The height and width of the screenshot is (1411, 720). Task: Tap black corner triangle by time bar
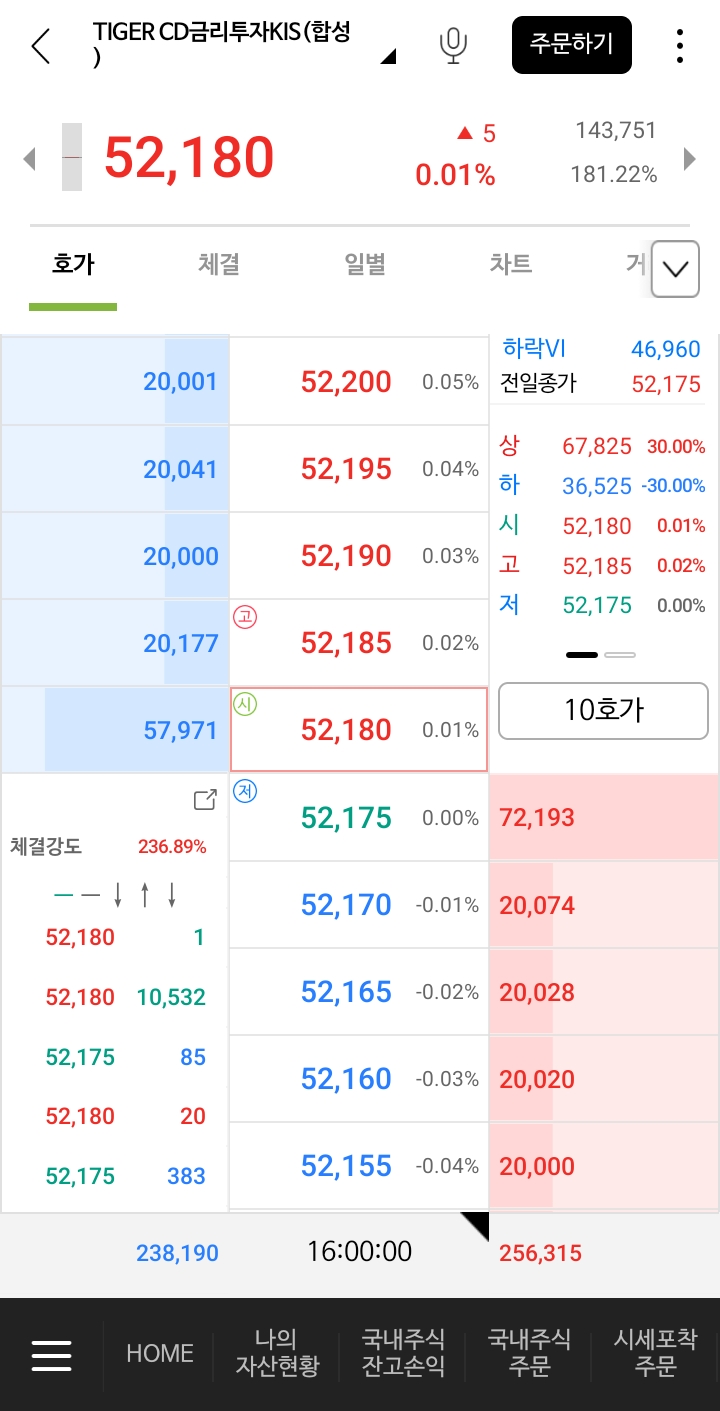(x=475, y=1226)
